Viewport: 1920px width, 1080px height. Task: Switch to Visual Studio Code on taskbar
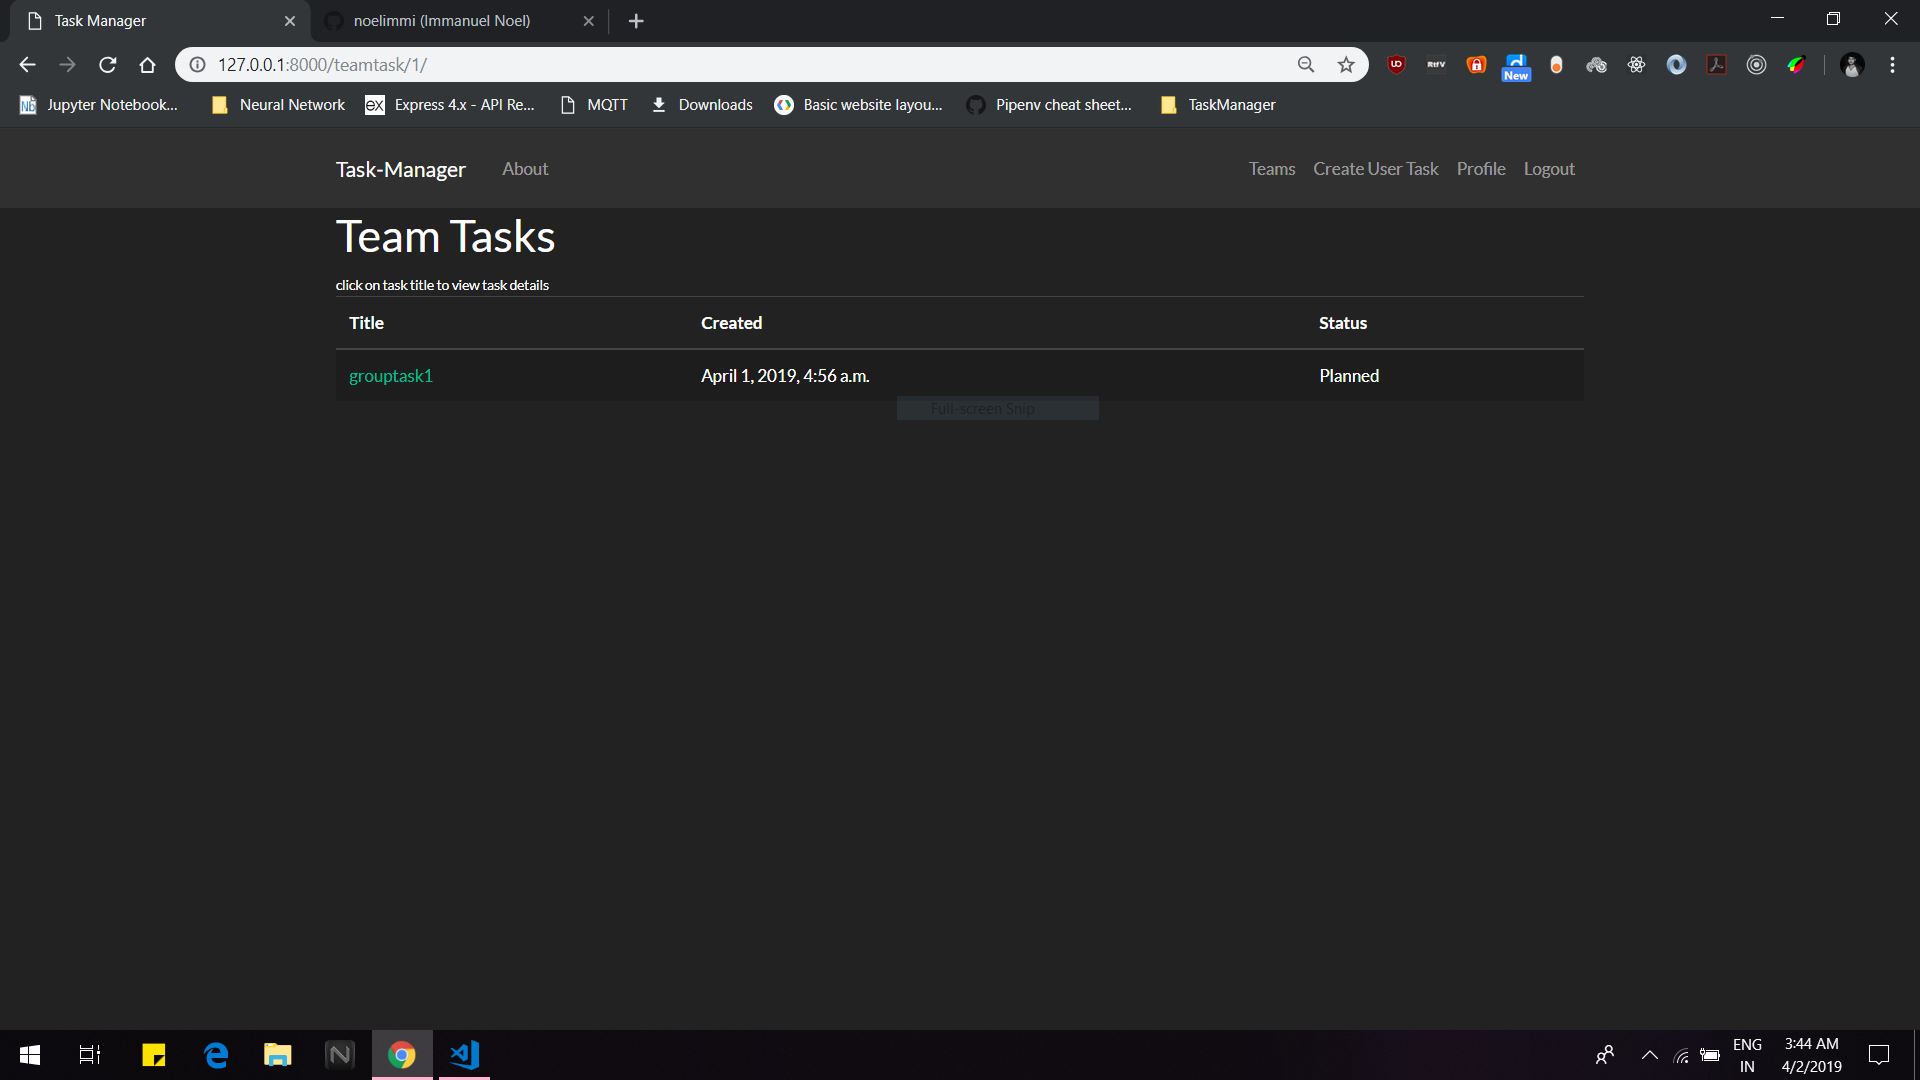[x=464, y=1055]
